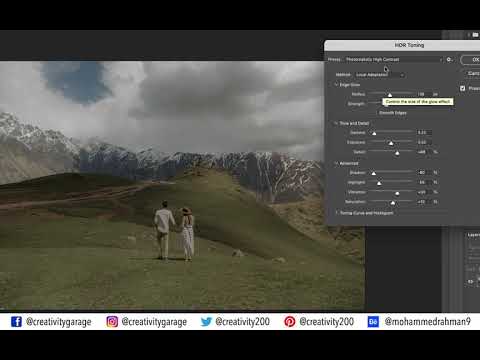Click the Vibrance slider handle
The width and height of the screenshot is (480, 360).
[397, 193]
